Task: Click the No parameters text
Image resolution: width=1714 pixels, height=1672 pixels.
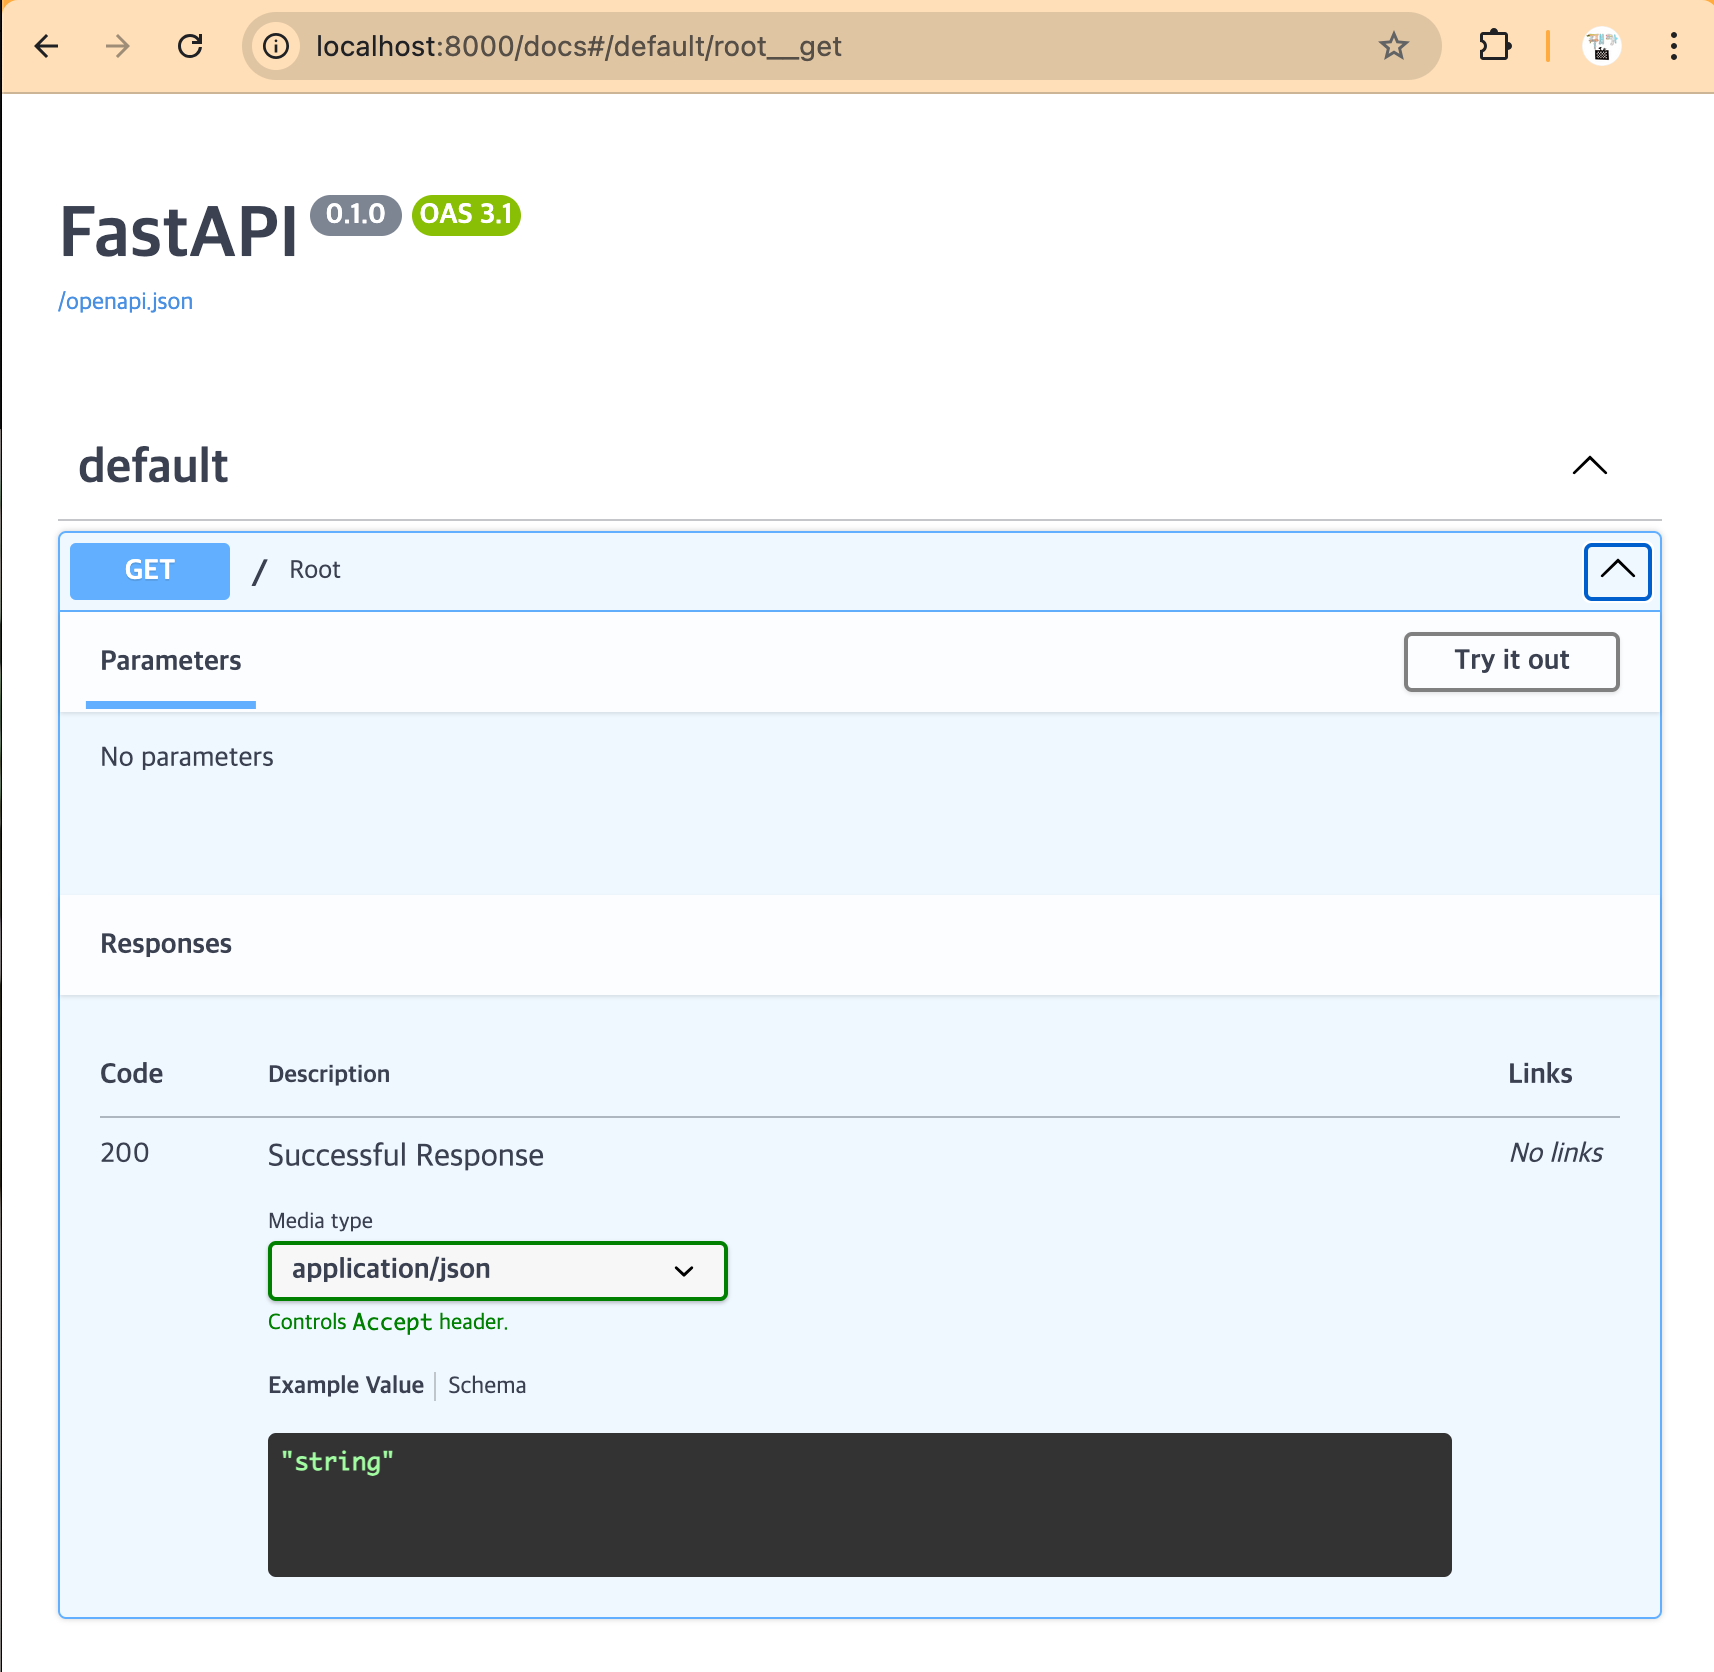Action: coord(187,757)
